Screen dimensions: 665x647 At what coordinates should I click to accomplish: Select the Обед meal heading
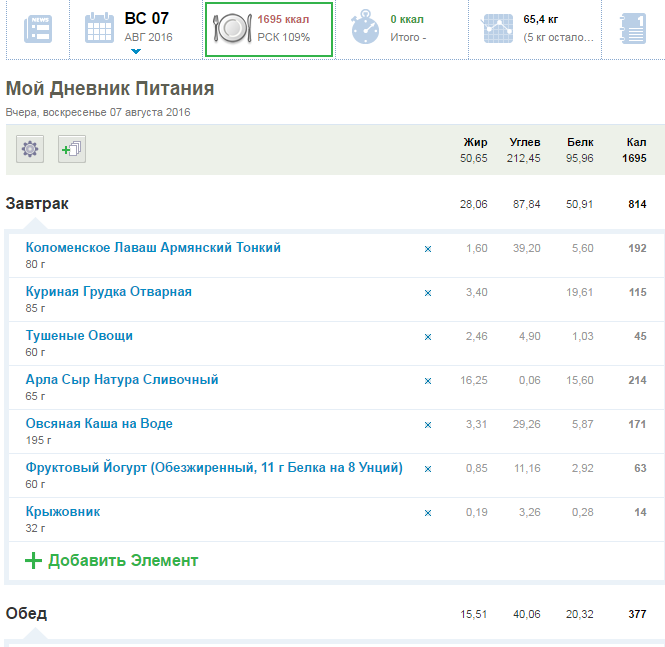coord(26,613)
